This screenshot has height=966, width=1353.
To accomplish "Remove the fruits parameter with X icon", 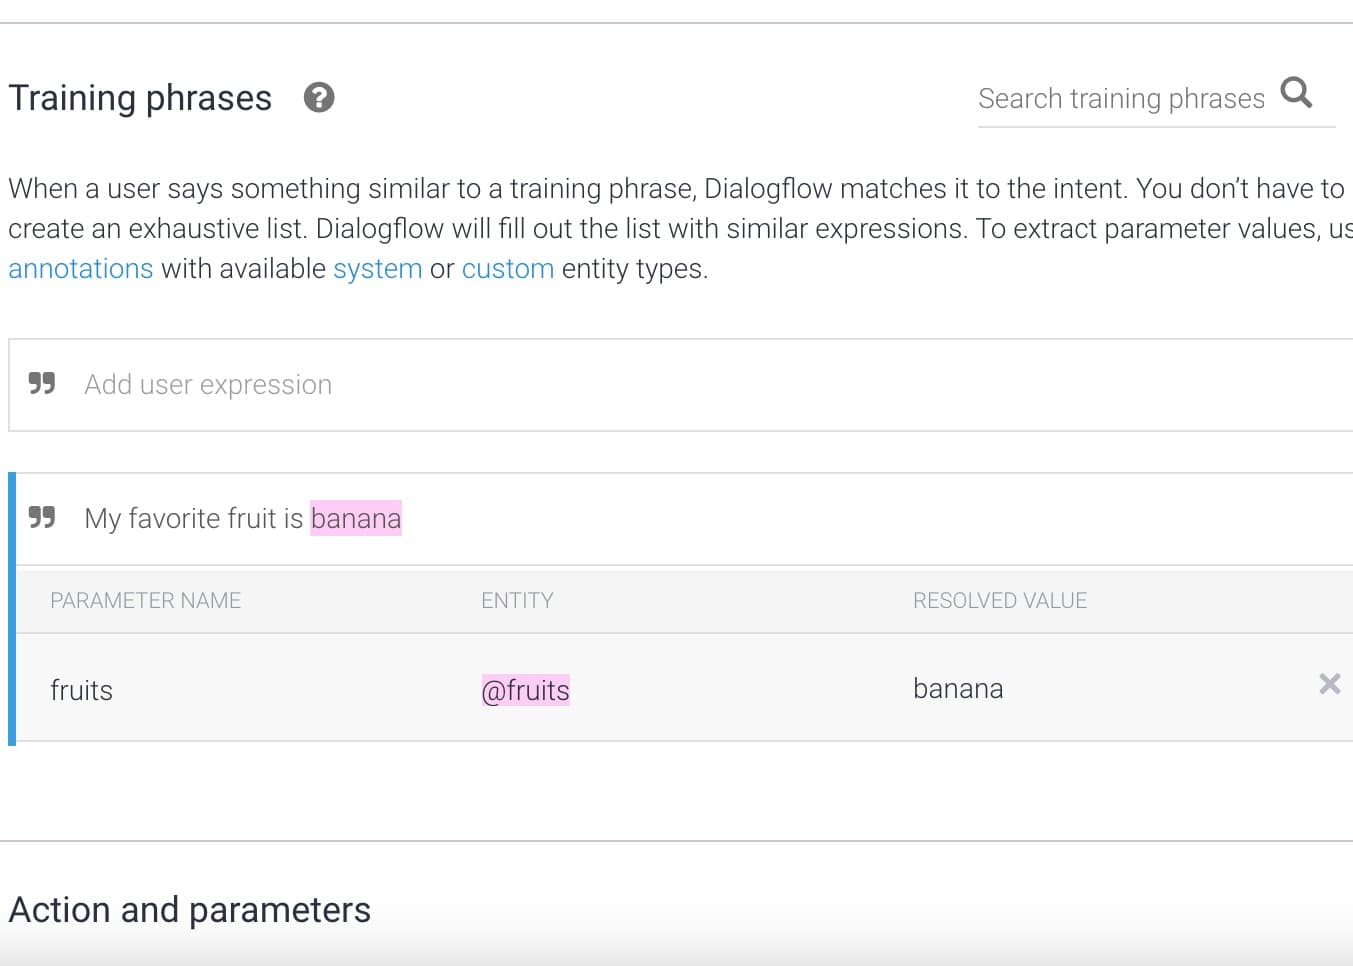I will 1329,684.
